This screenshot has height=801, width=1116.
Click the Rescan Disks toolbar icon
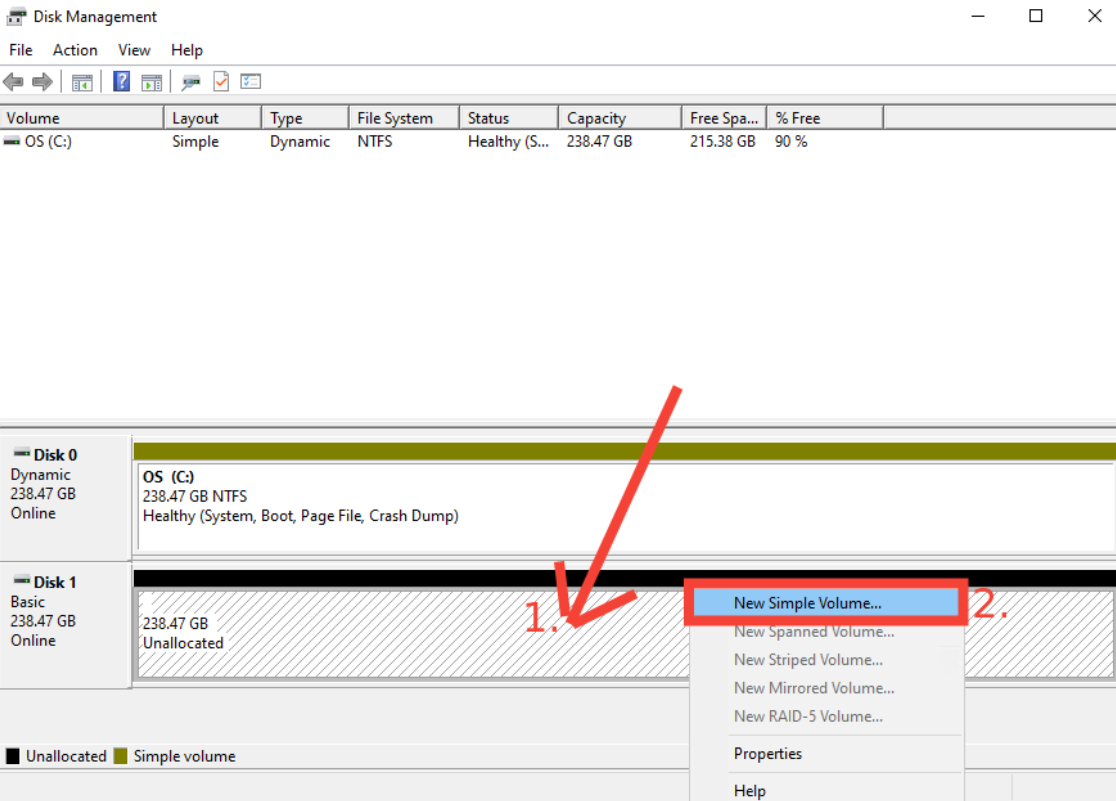(x=191, y=82)
